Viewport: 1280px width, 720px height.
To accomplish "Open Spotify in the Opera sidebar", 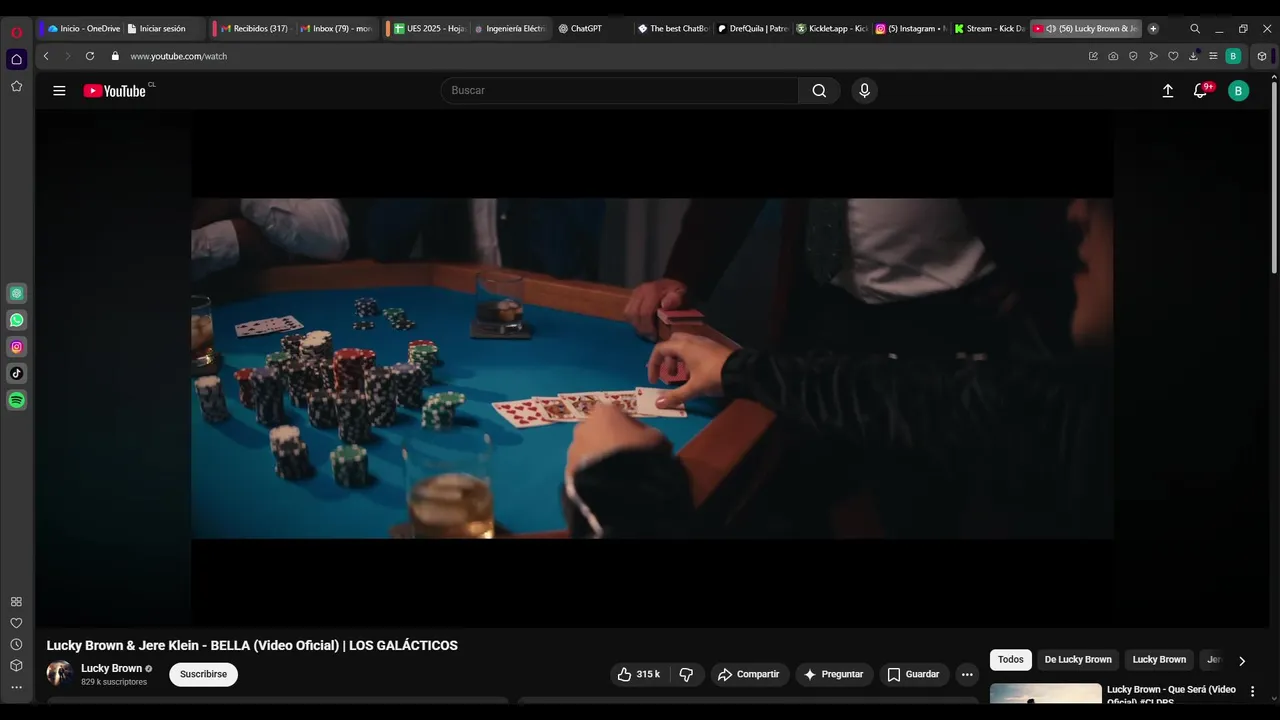I will 16,400.
